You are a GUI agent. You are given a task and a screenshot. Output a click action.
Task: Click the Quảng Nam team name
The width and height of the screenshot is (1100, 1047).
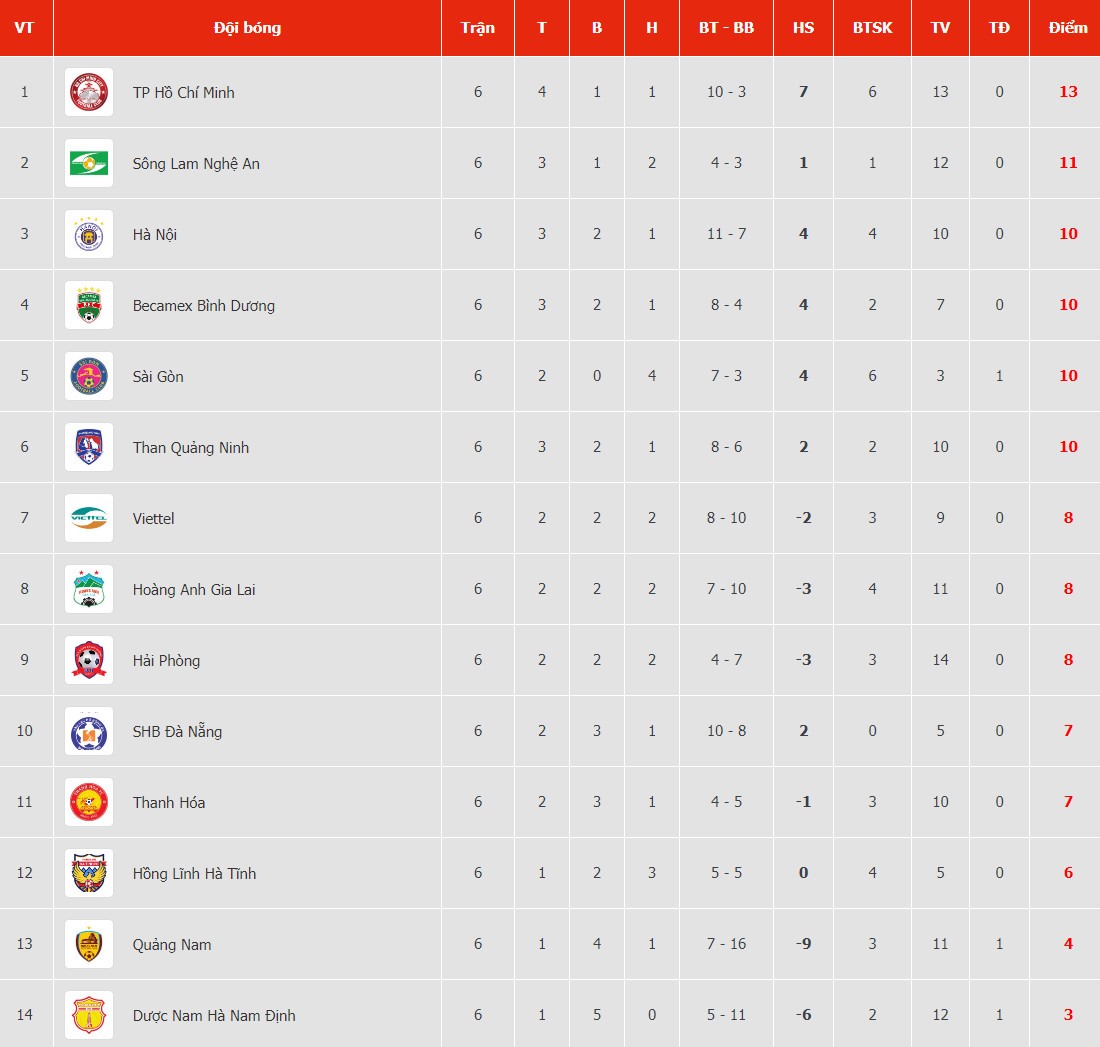pos(172,945)
